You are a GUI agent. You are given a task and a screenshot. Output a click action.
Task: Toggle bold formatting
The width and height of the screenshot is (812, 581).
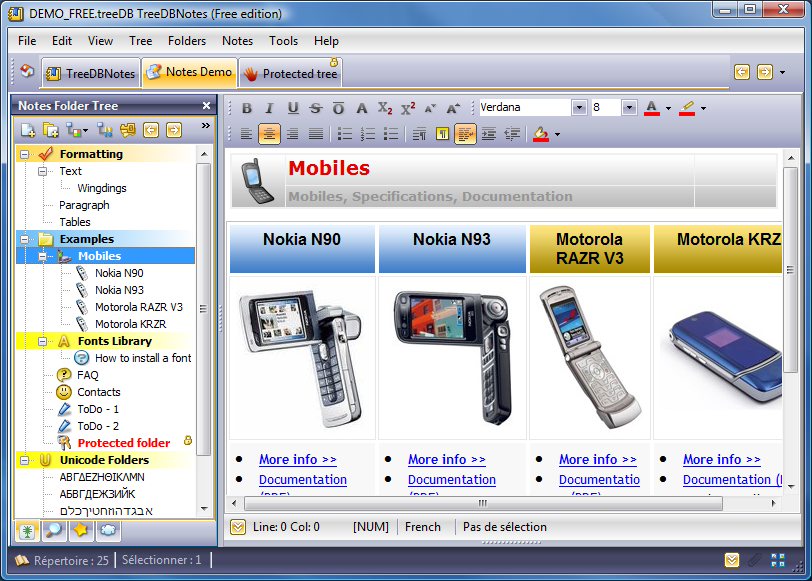[246, 108]
